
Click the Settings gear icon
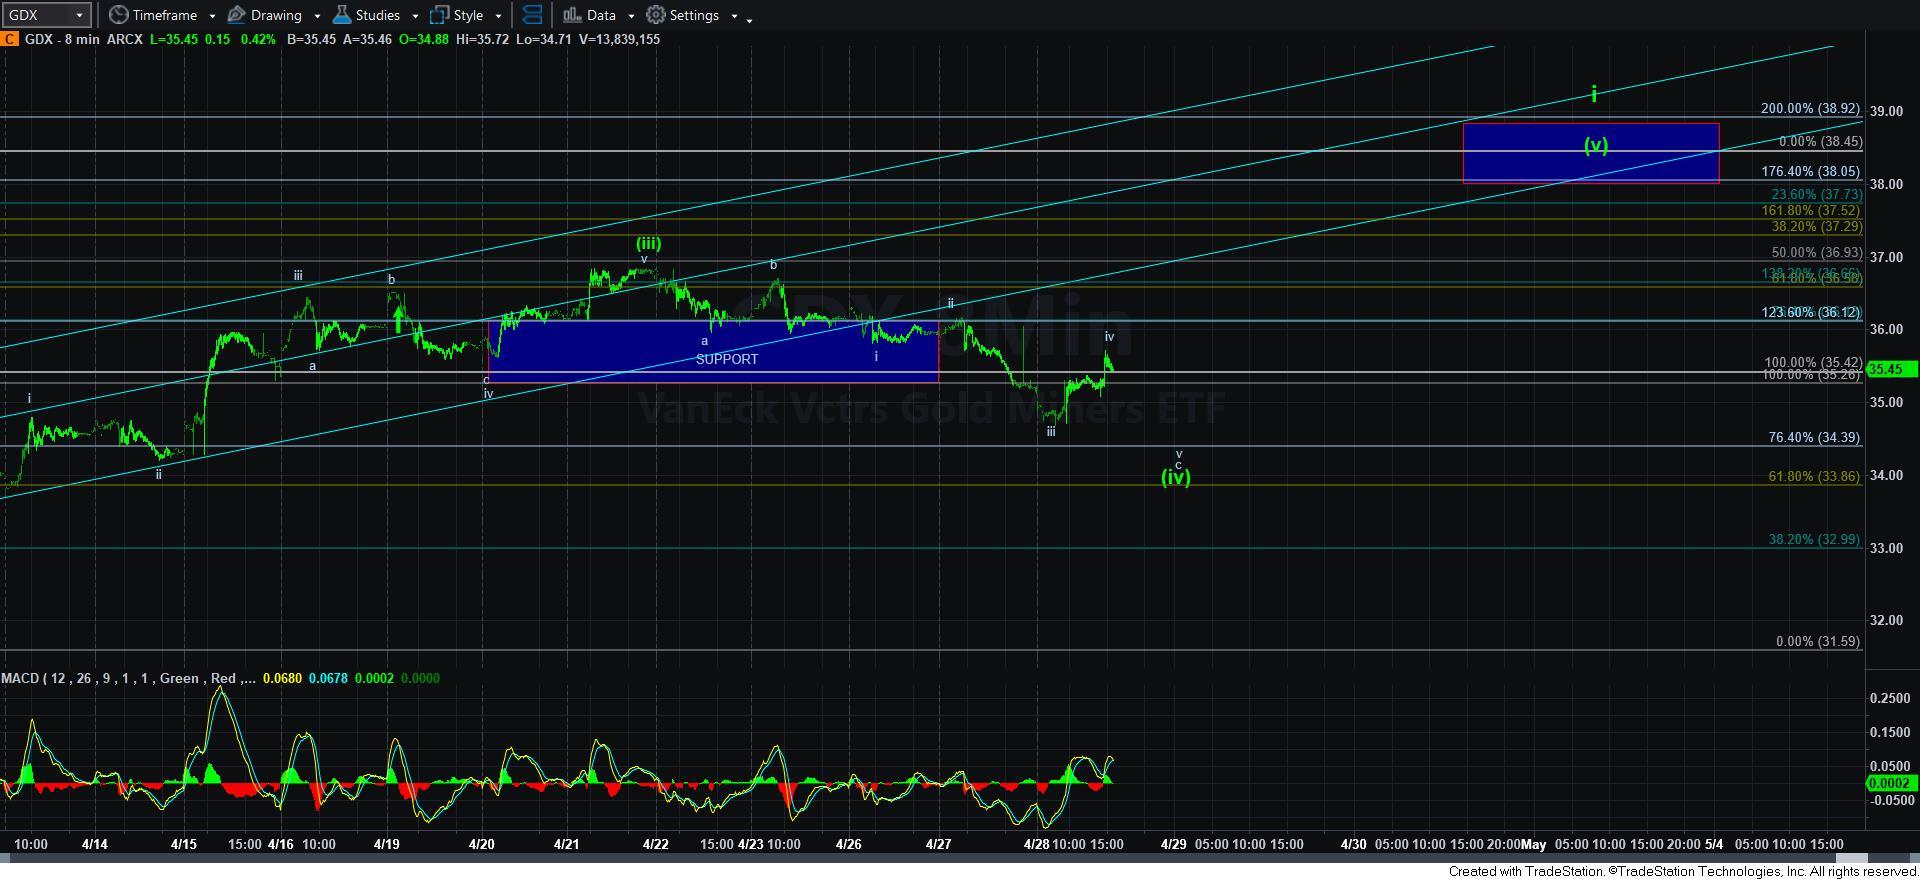[656, 15]
